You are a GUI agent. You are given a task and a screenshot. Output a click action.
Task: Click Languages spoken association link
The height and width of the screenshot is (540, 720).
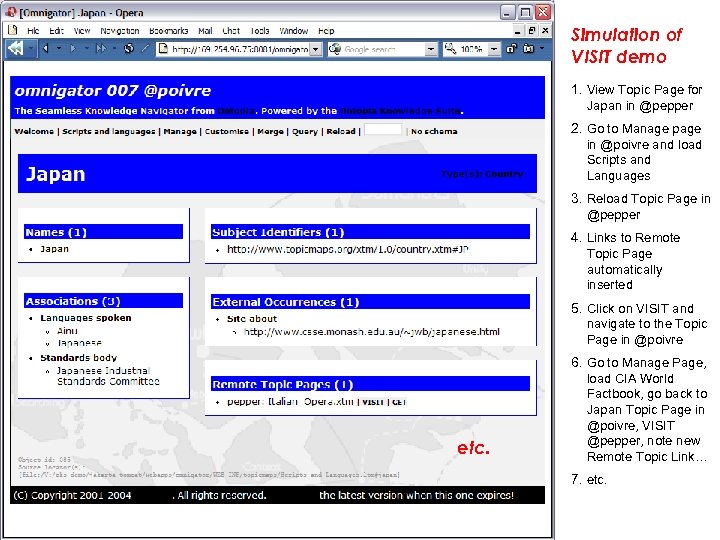click(x=86, y=318)
